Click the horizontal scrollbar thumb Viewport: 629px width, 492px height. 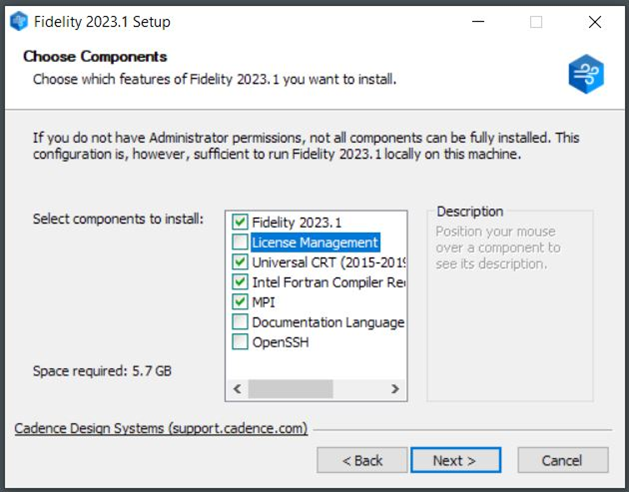tap(290, 389)
